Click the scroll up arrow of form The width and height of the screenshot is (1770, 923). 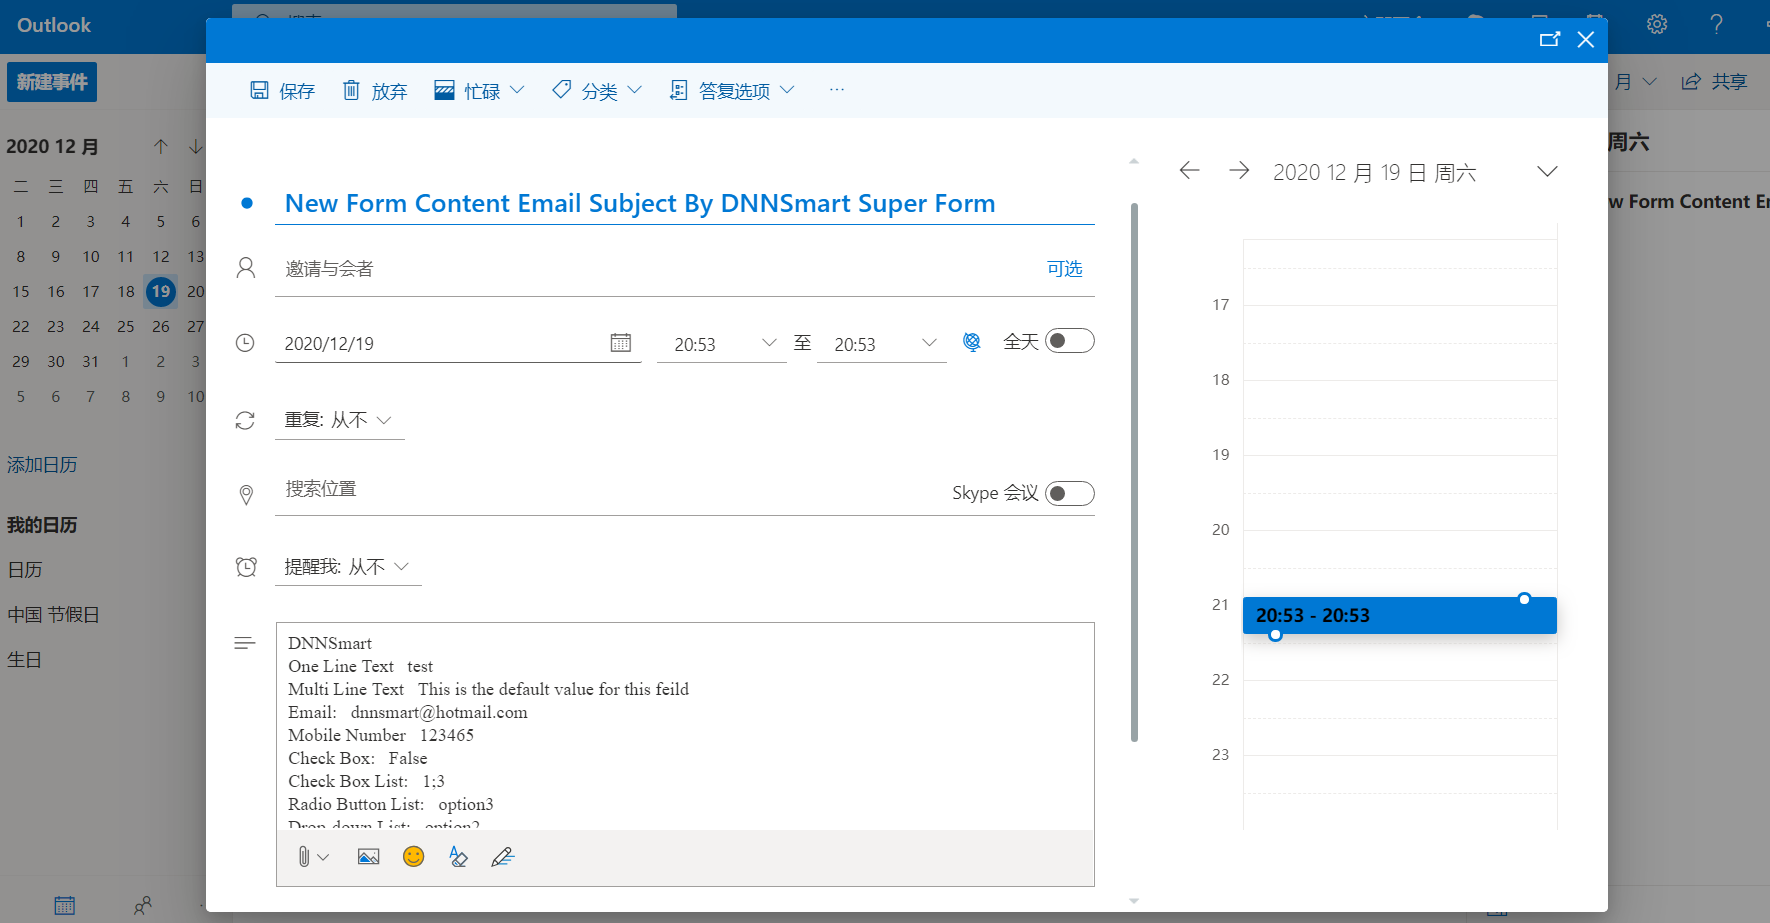click(1134, 161)
